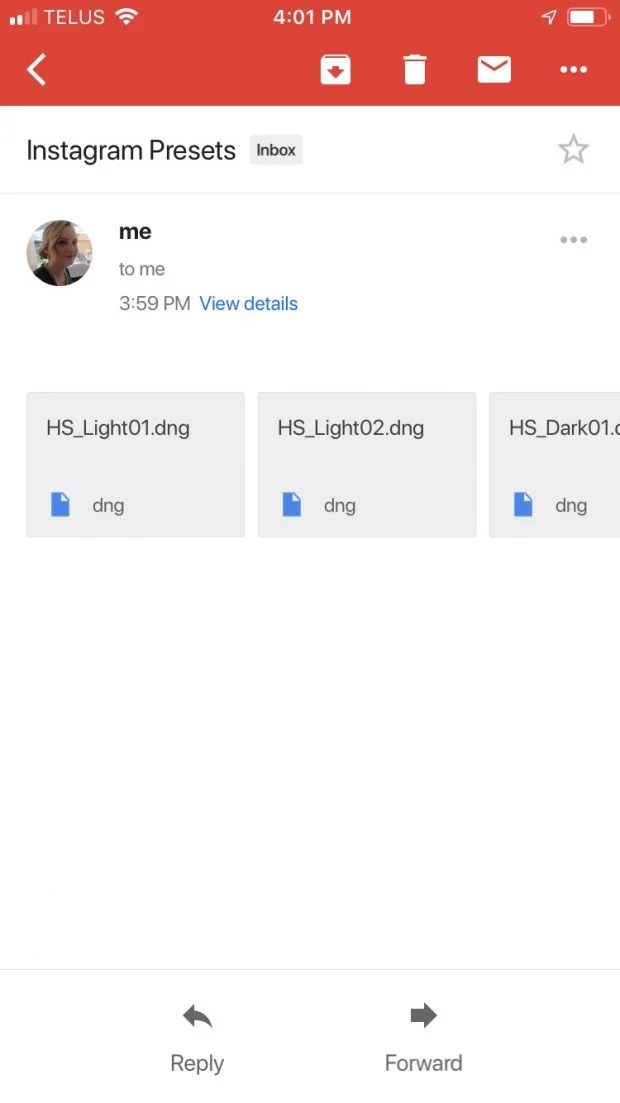
Task: Forward this email
Action: pyautogui.click(x=423, y=1038)
